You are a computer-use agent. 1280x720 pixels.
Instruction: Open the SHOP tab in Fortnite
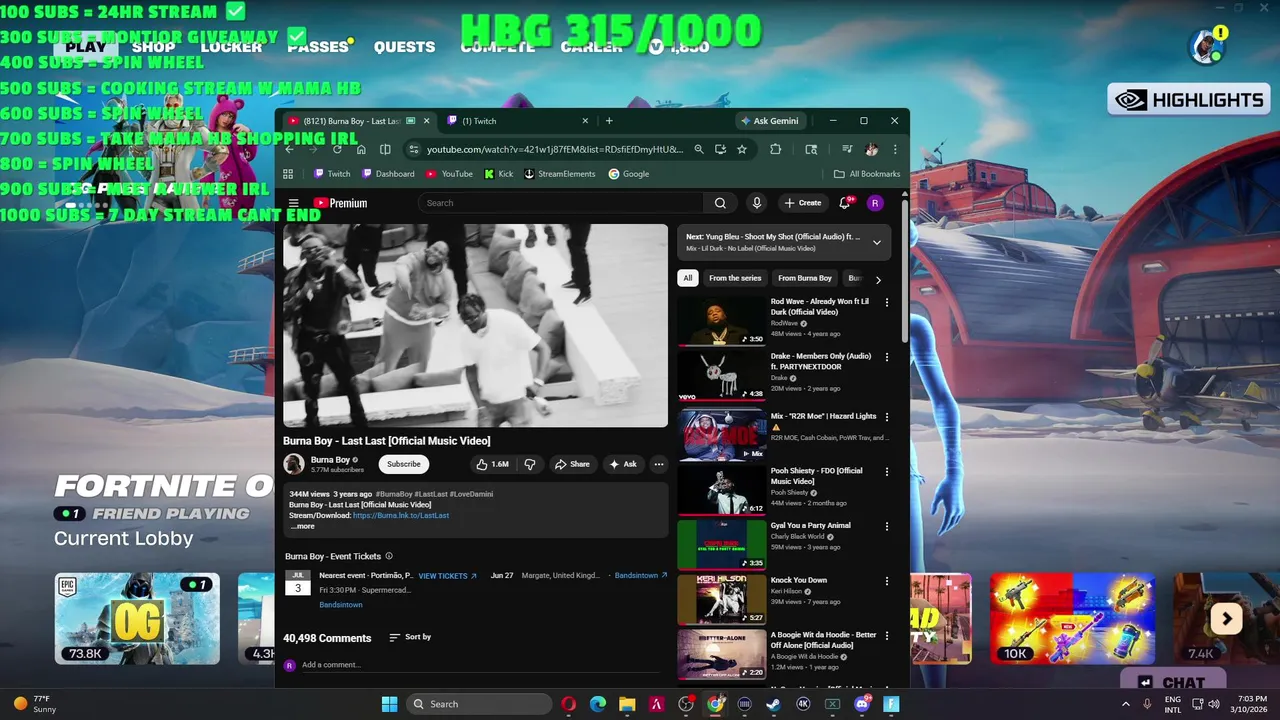[154, 47]
